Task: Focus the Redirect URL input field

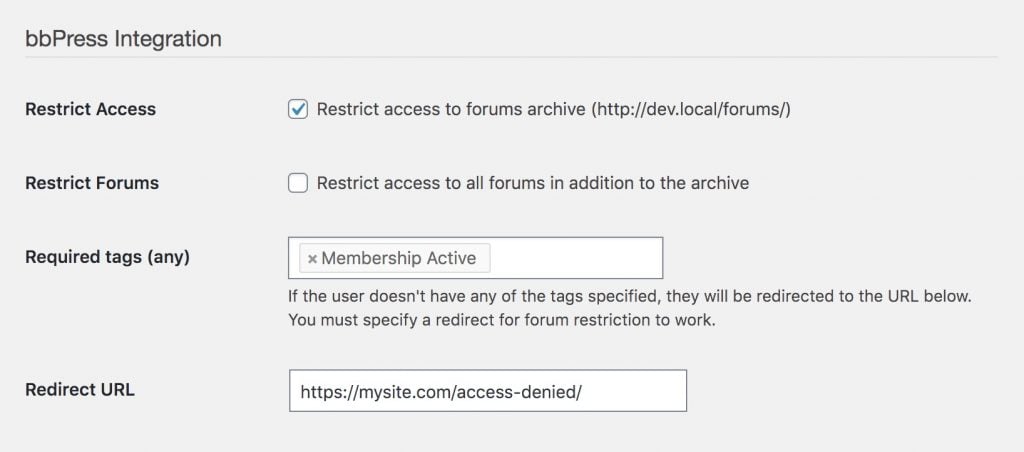Action: tap(488, 391)
